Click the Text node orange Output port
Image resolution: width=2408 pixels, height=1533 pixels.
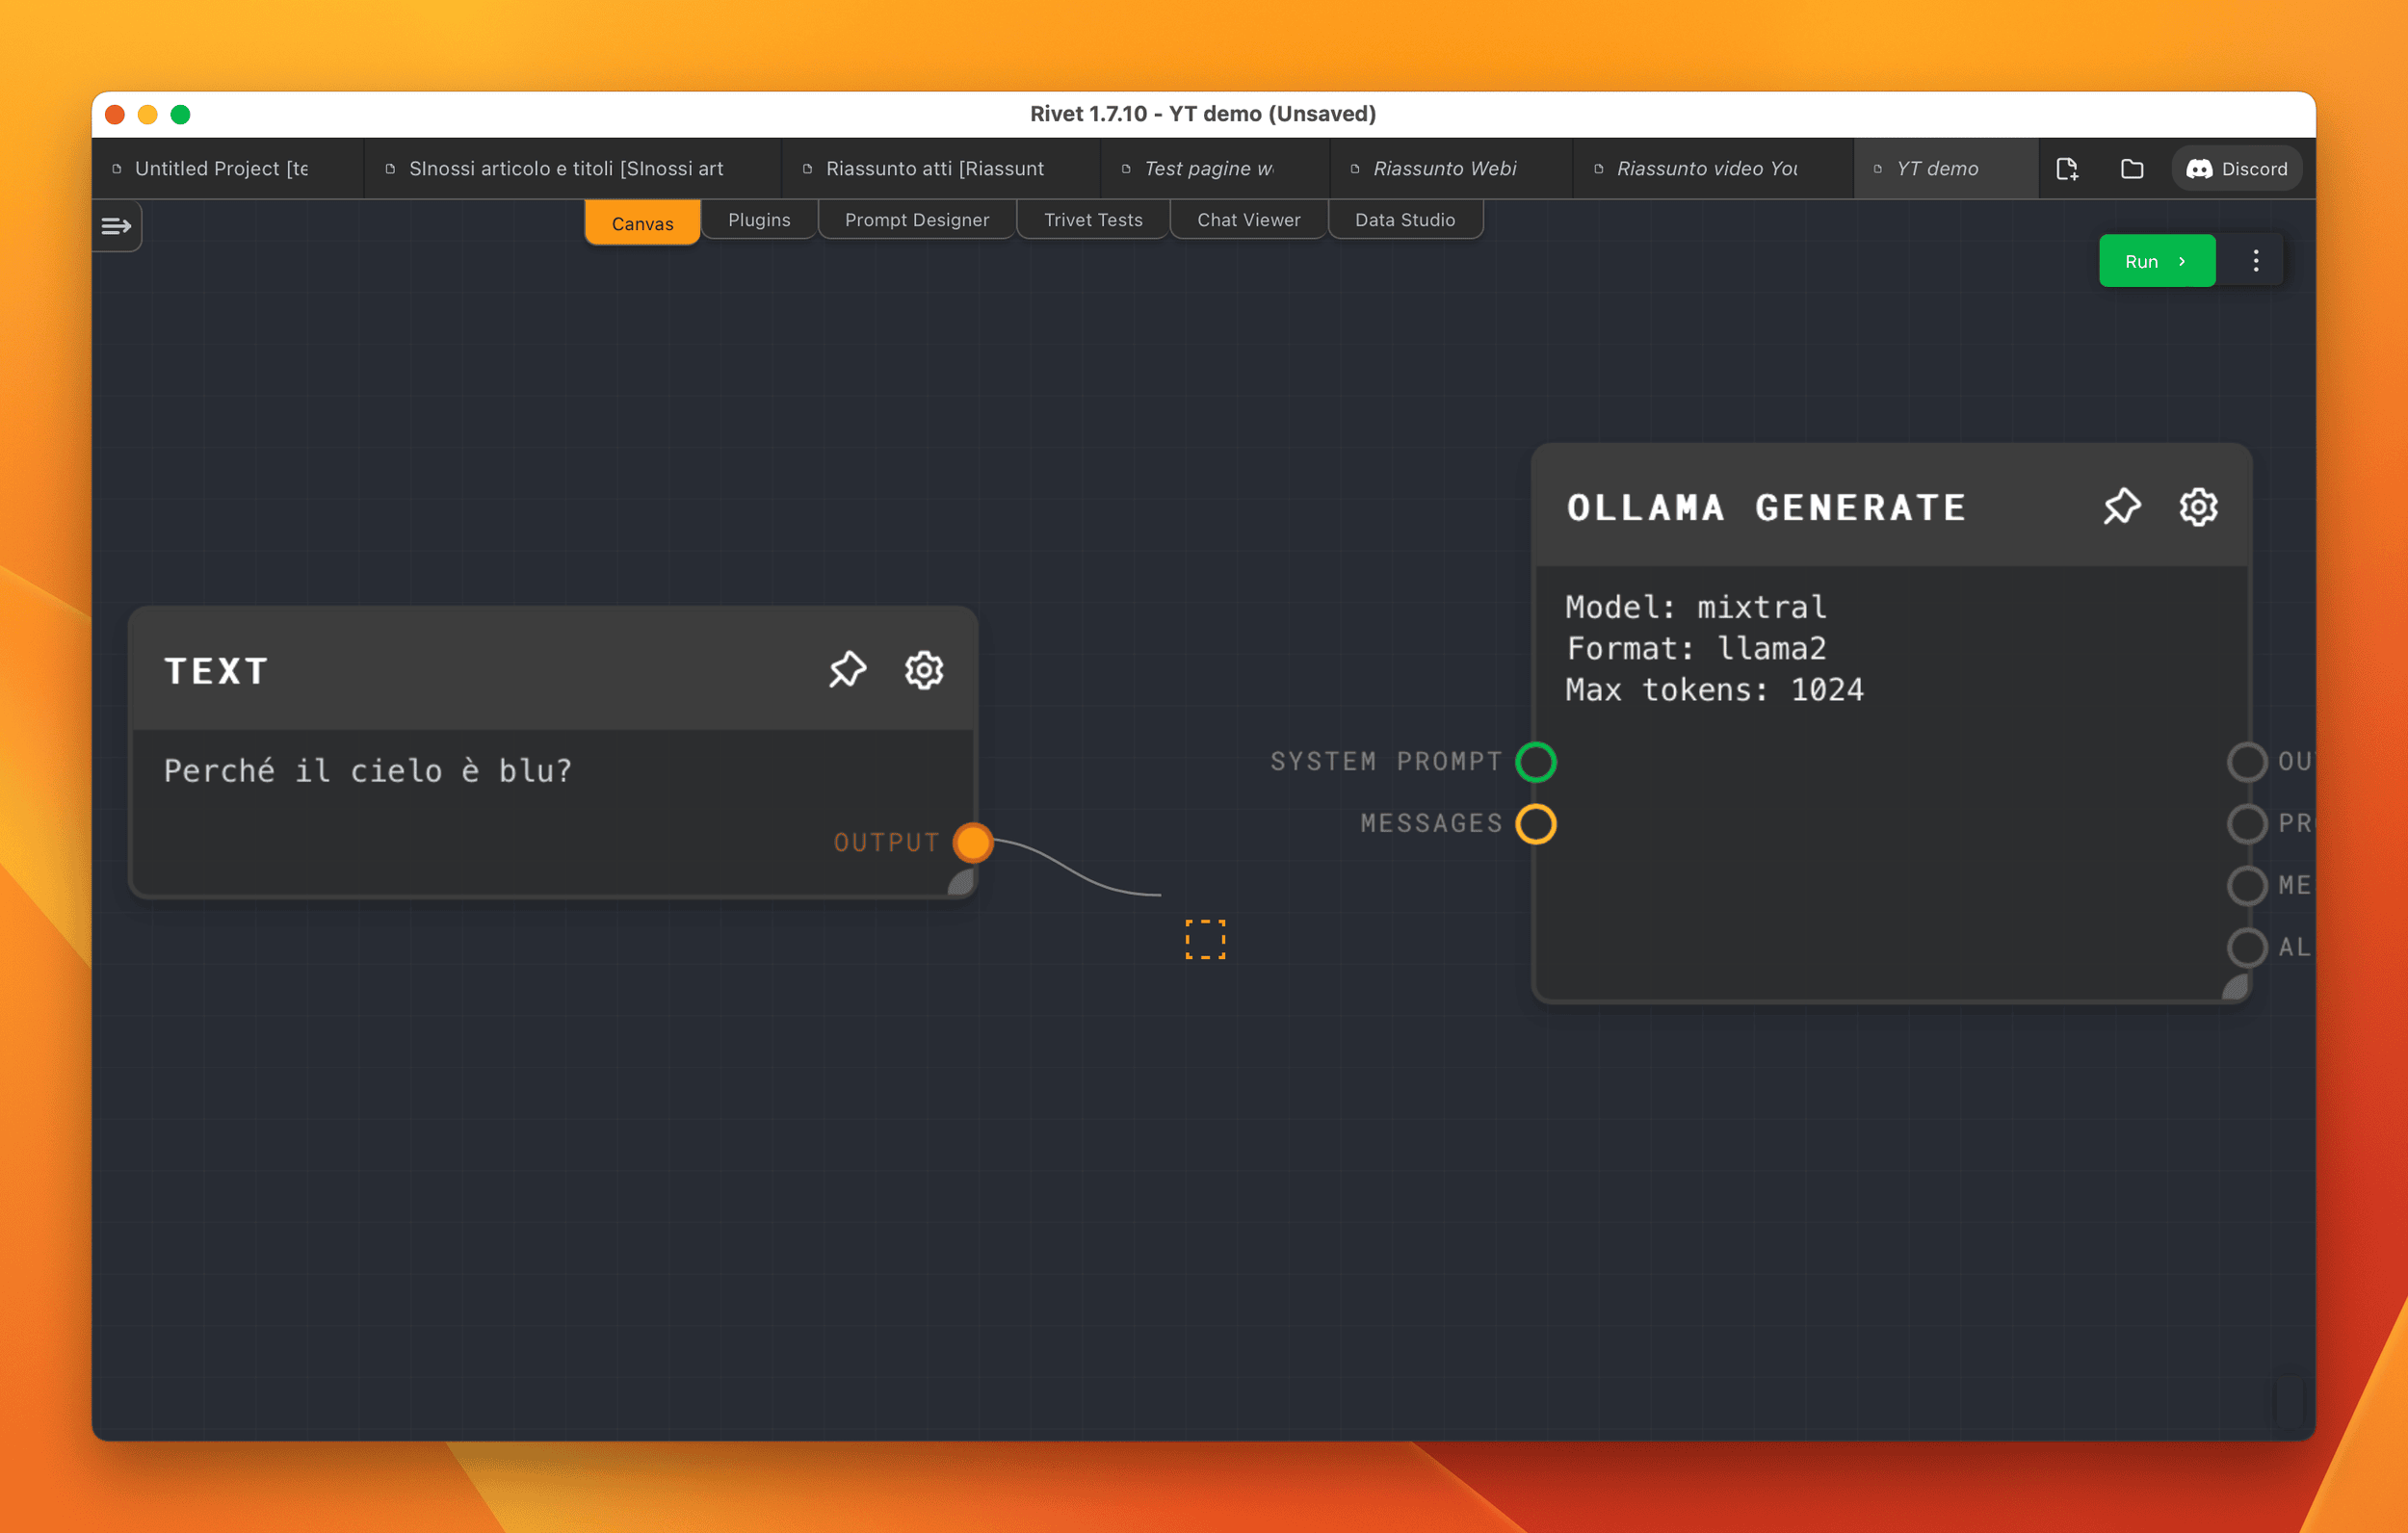tap(973, 842)
